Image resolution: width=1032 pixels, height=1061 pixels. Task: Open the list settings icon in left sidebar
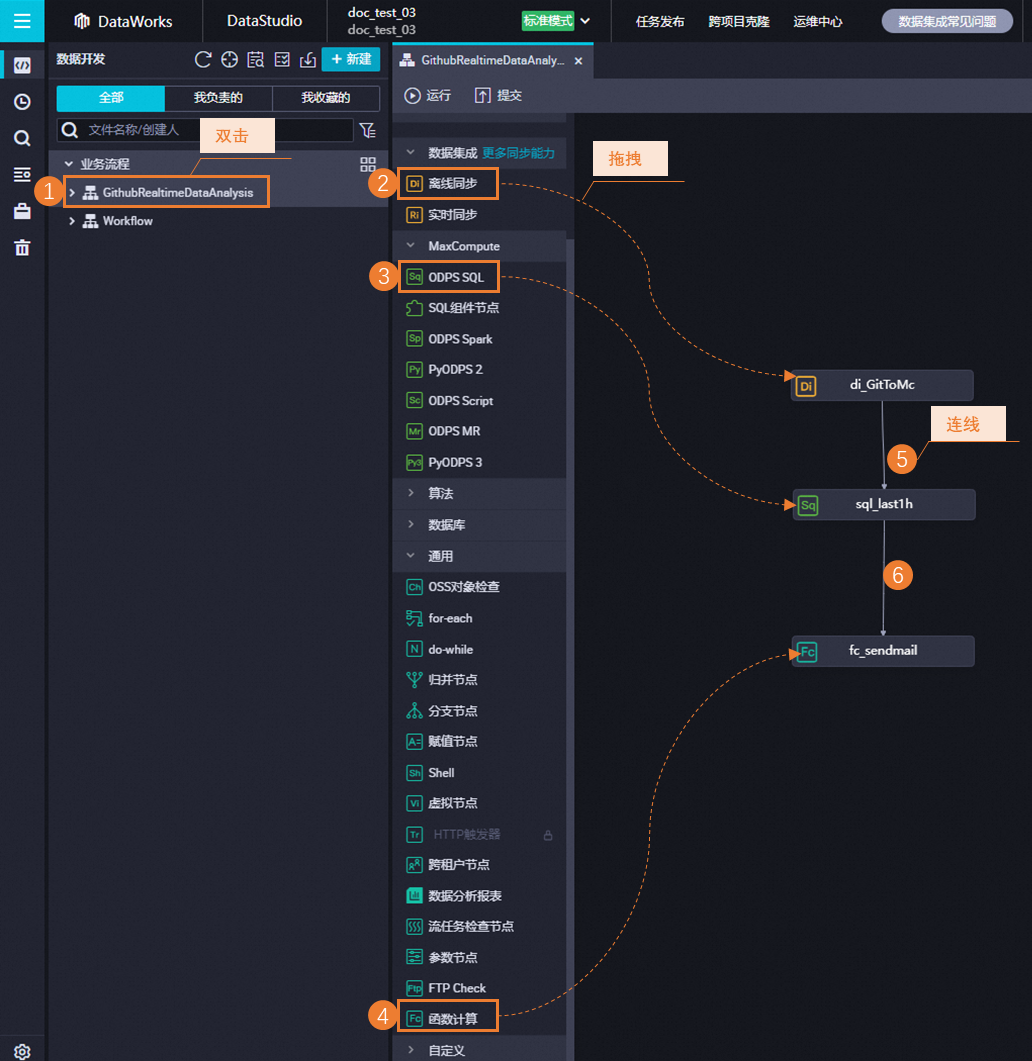tap(22, 175)
